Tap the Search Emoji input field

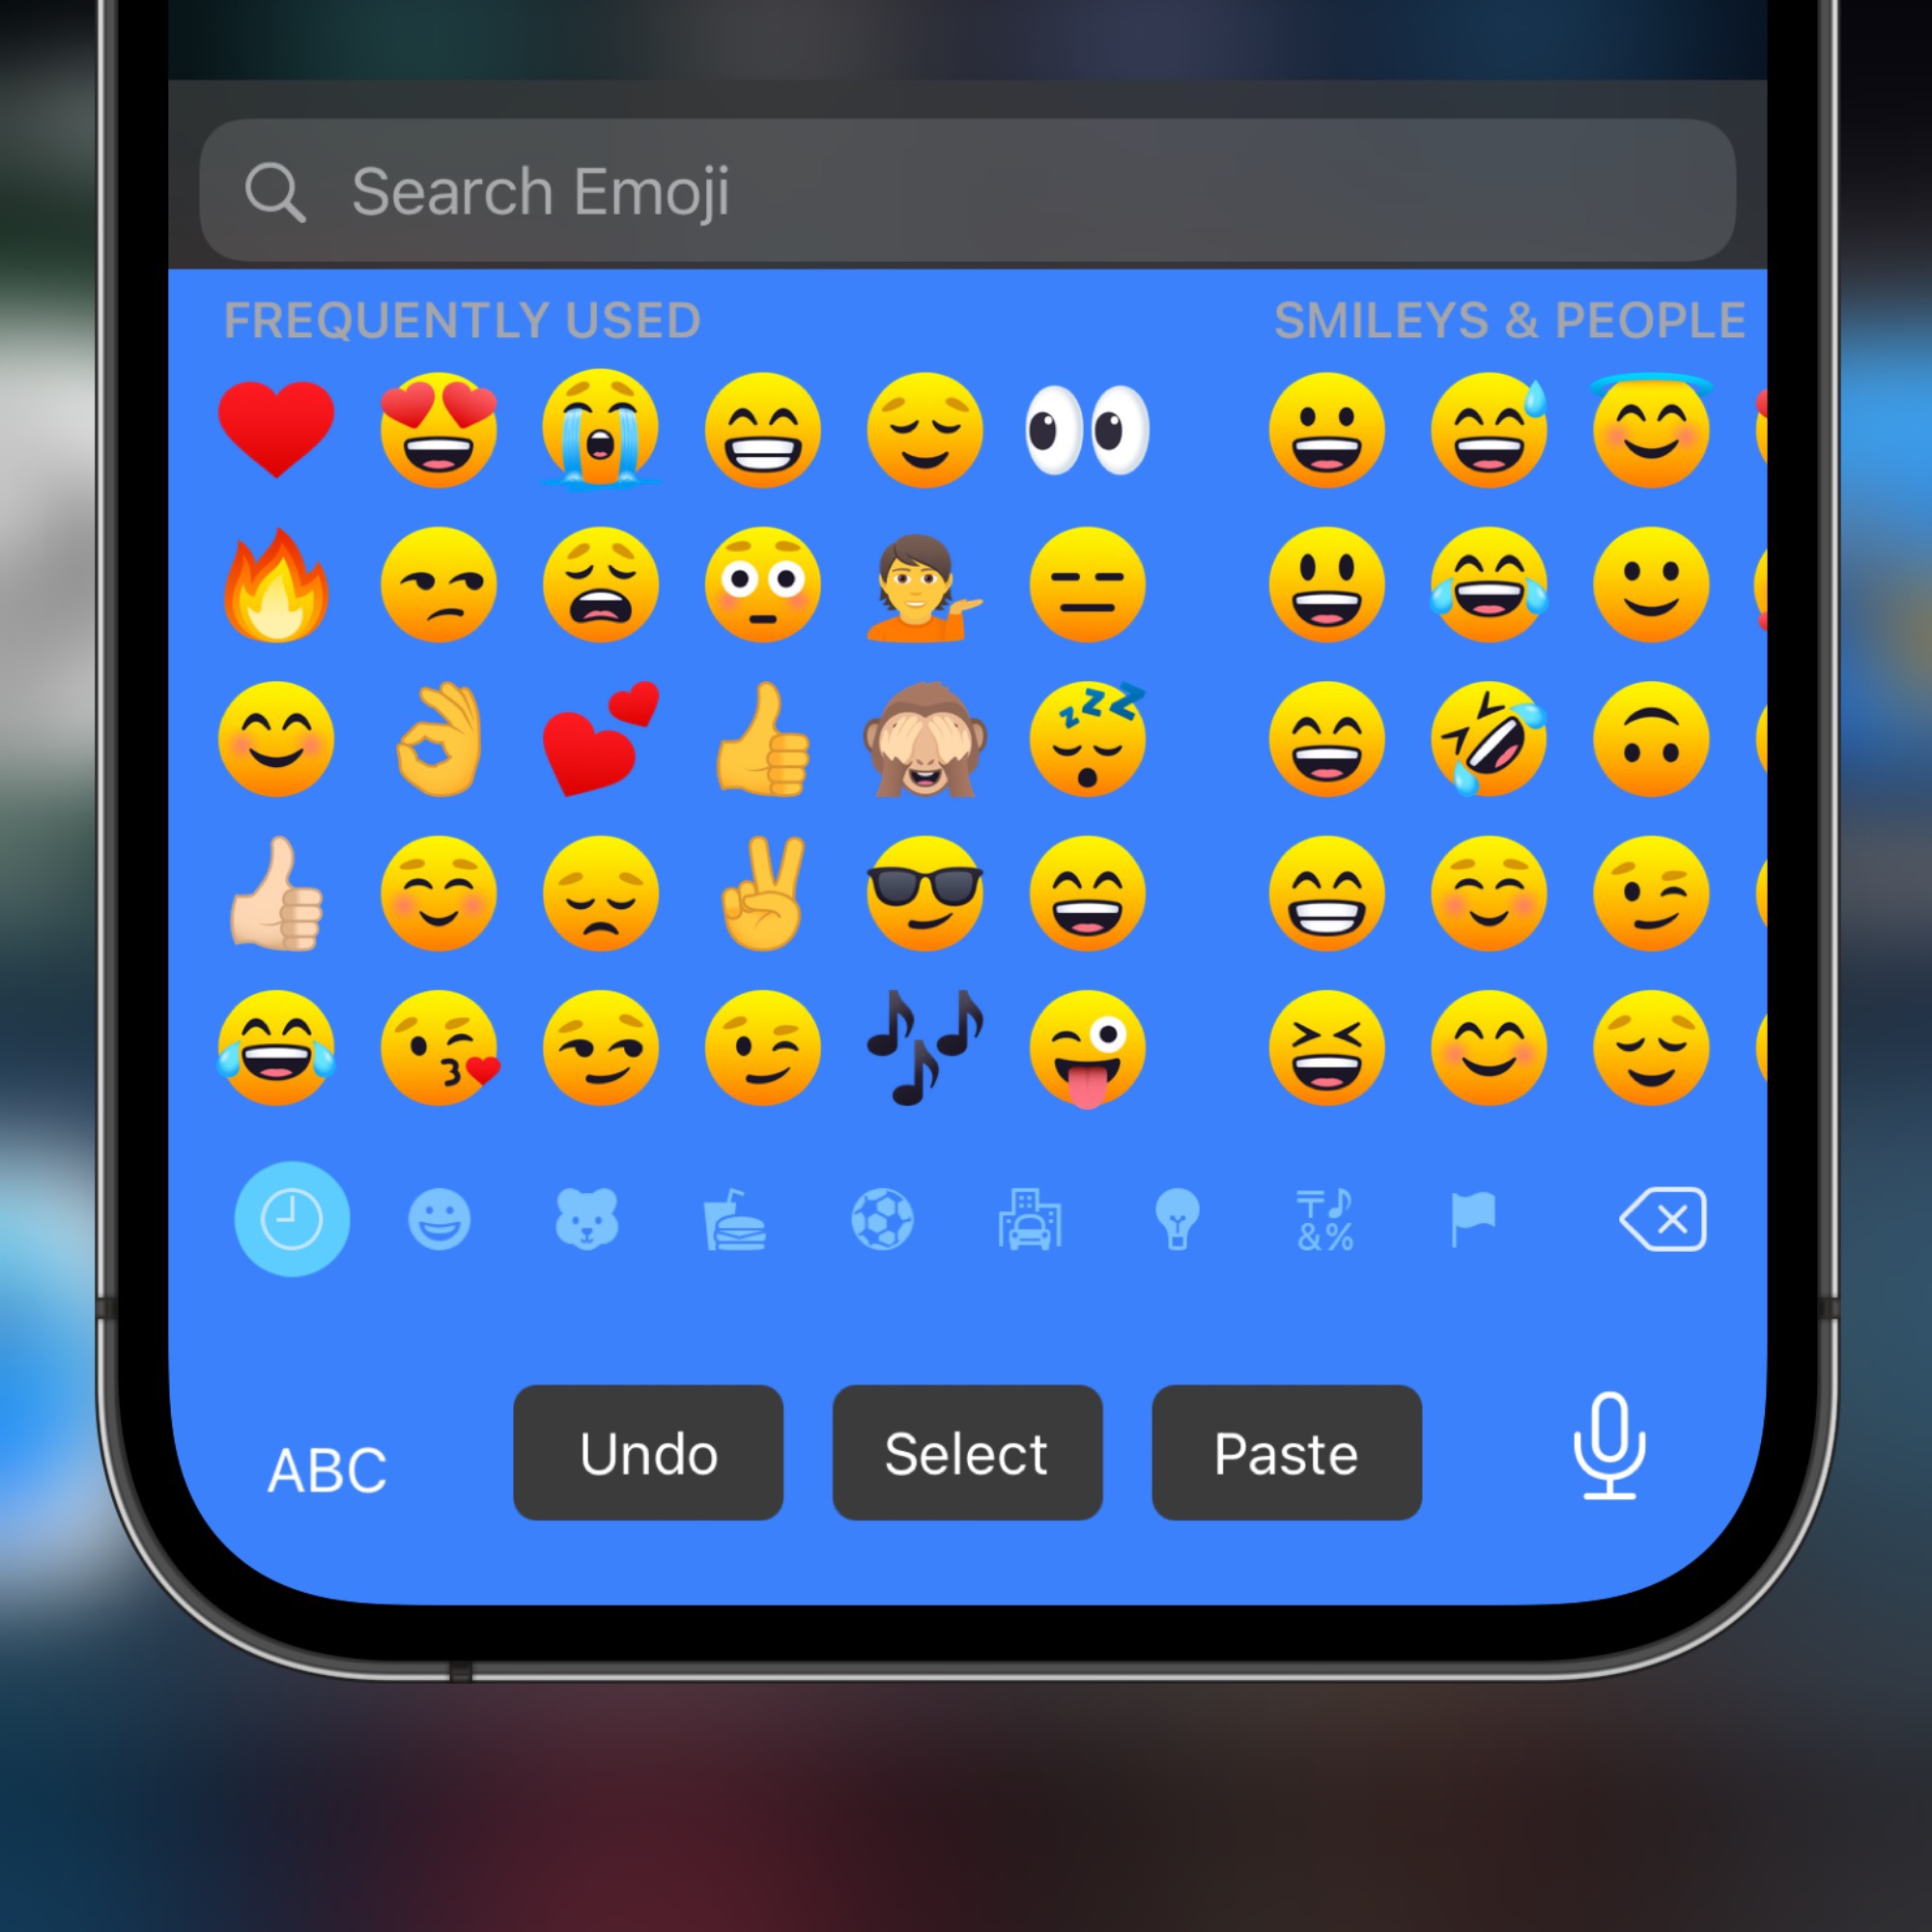[x=964, y=191]
